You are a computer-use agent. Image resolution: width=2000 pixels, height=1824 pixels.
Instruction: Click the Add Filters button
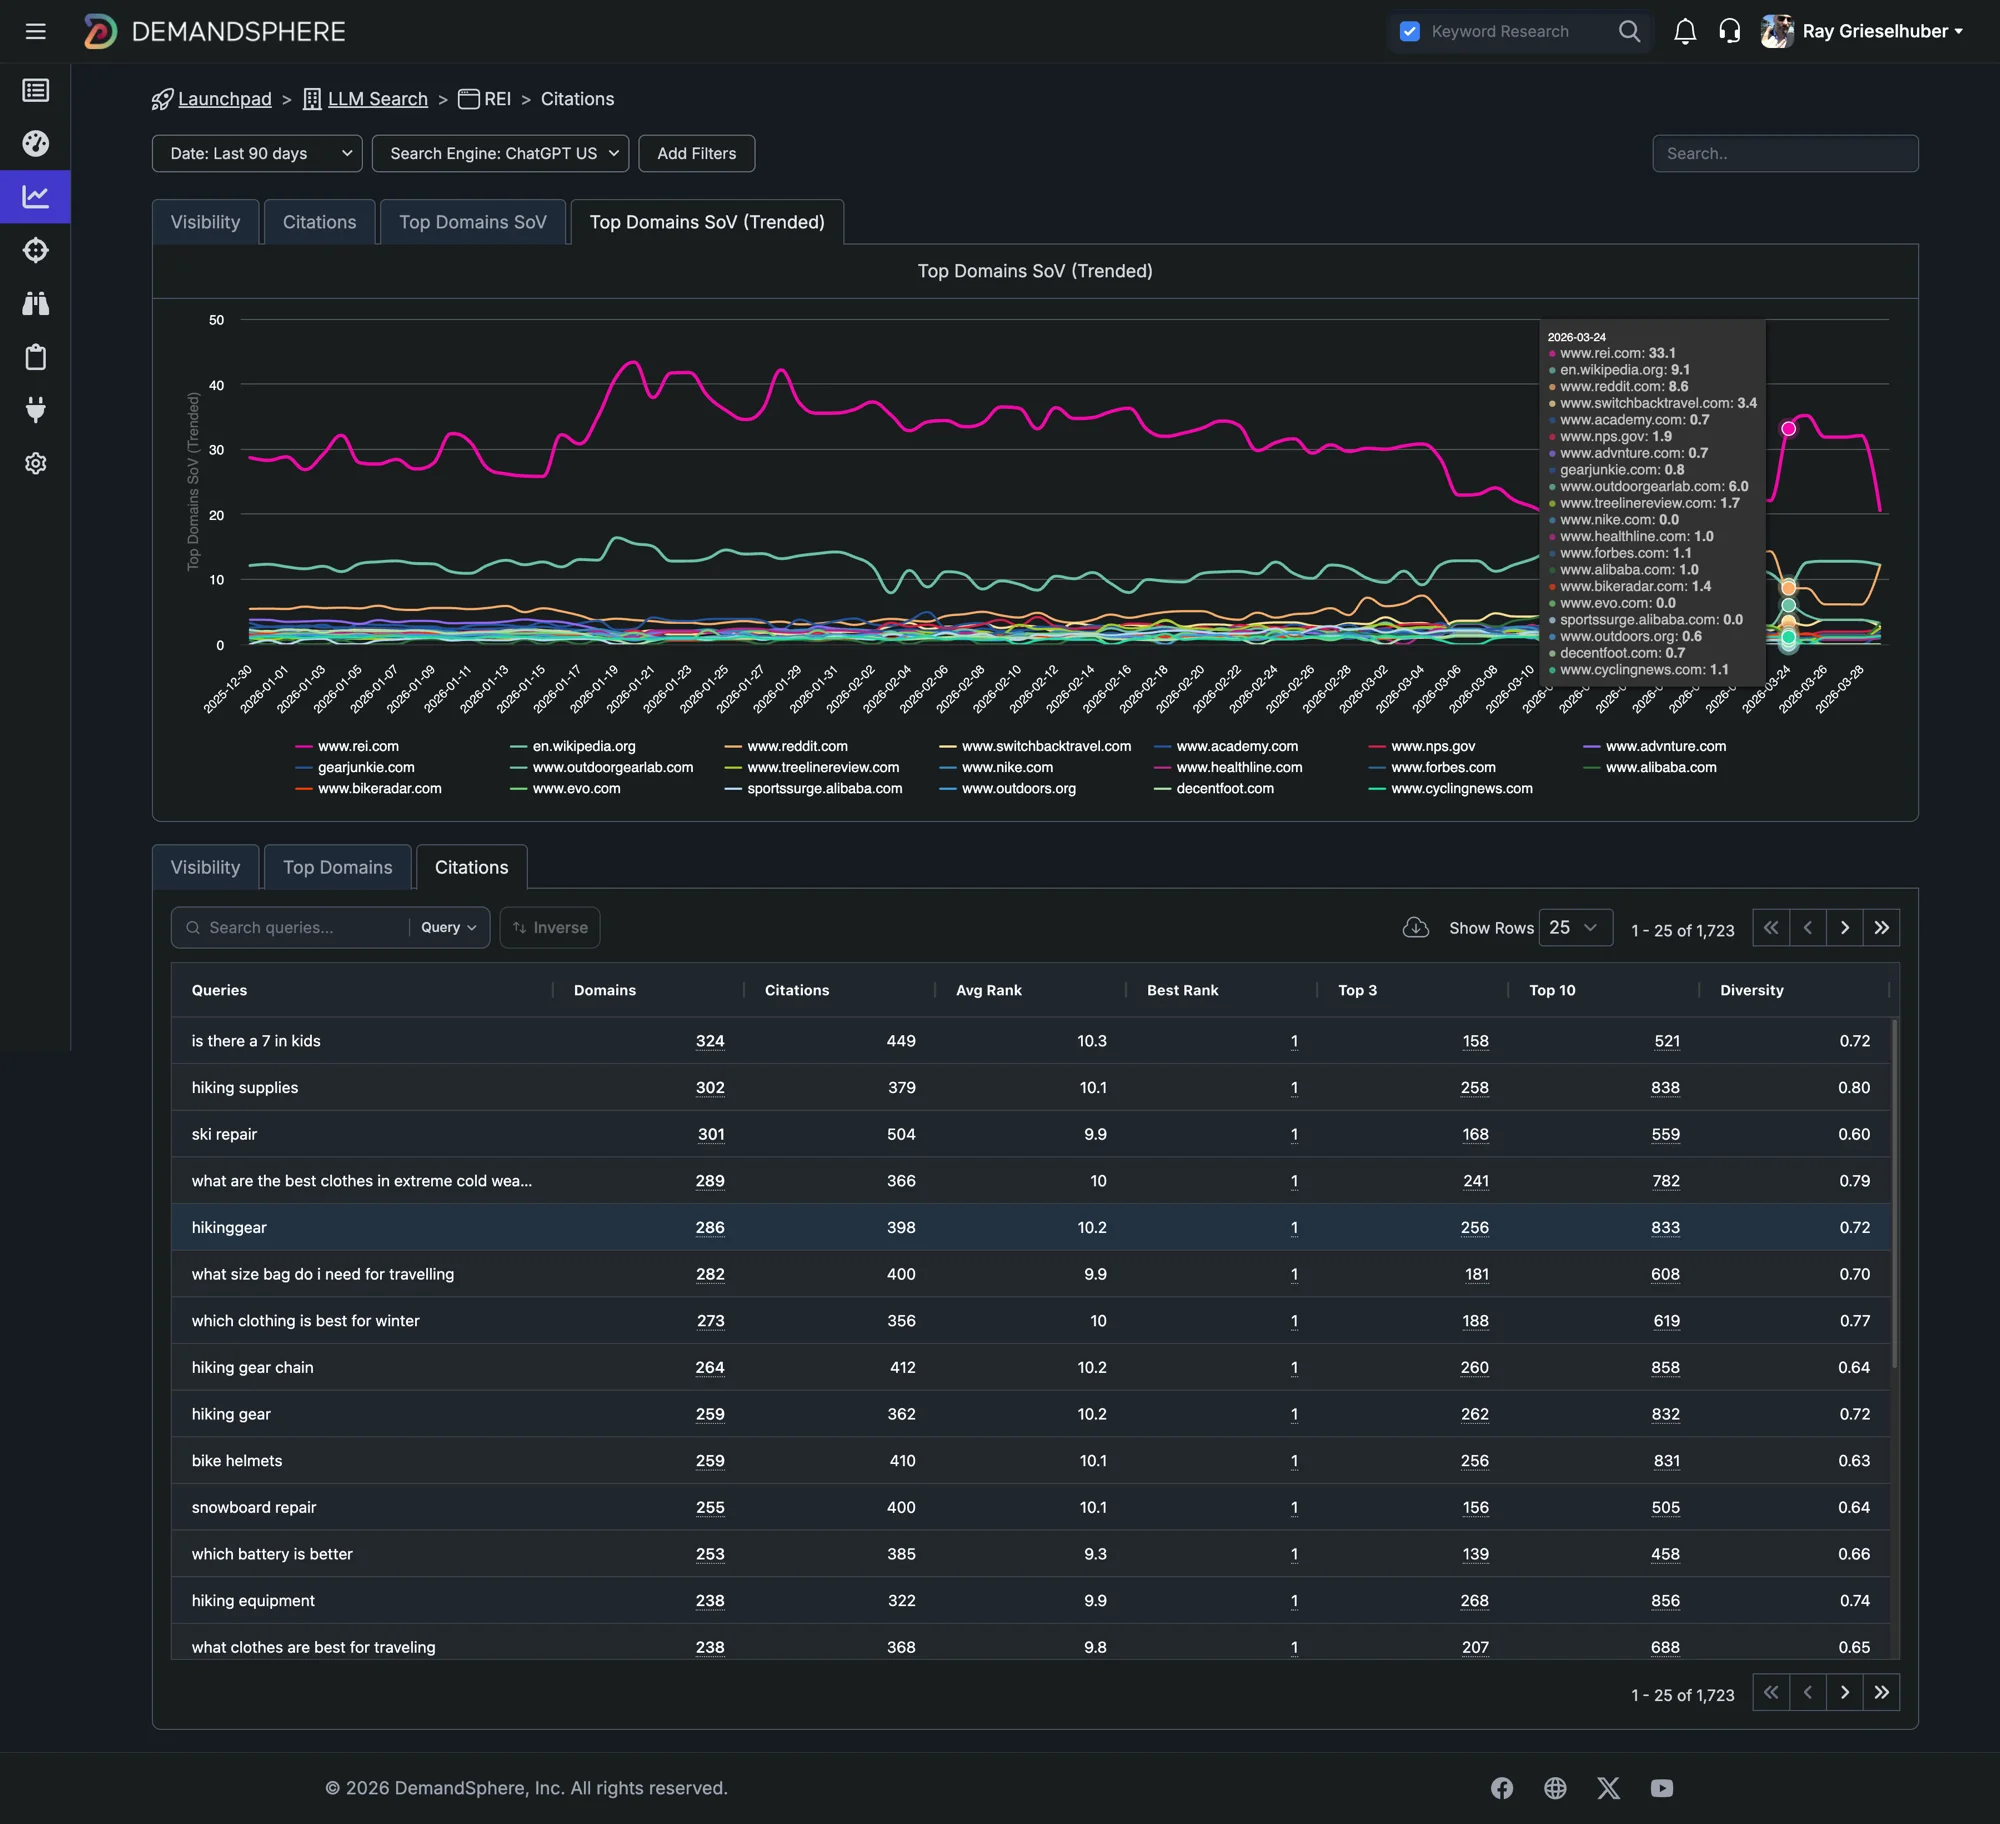(696, 153)
